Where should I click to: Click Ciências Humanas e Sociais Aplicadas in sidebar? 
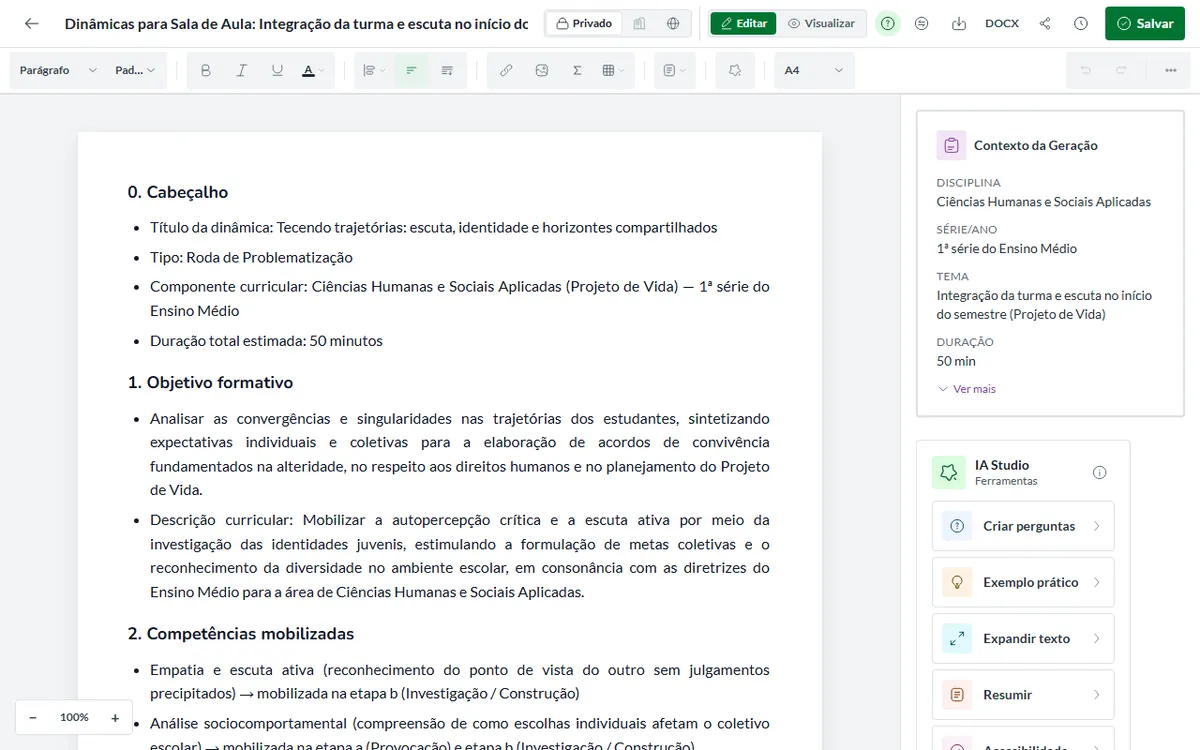coord(1043,202)
